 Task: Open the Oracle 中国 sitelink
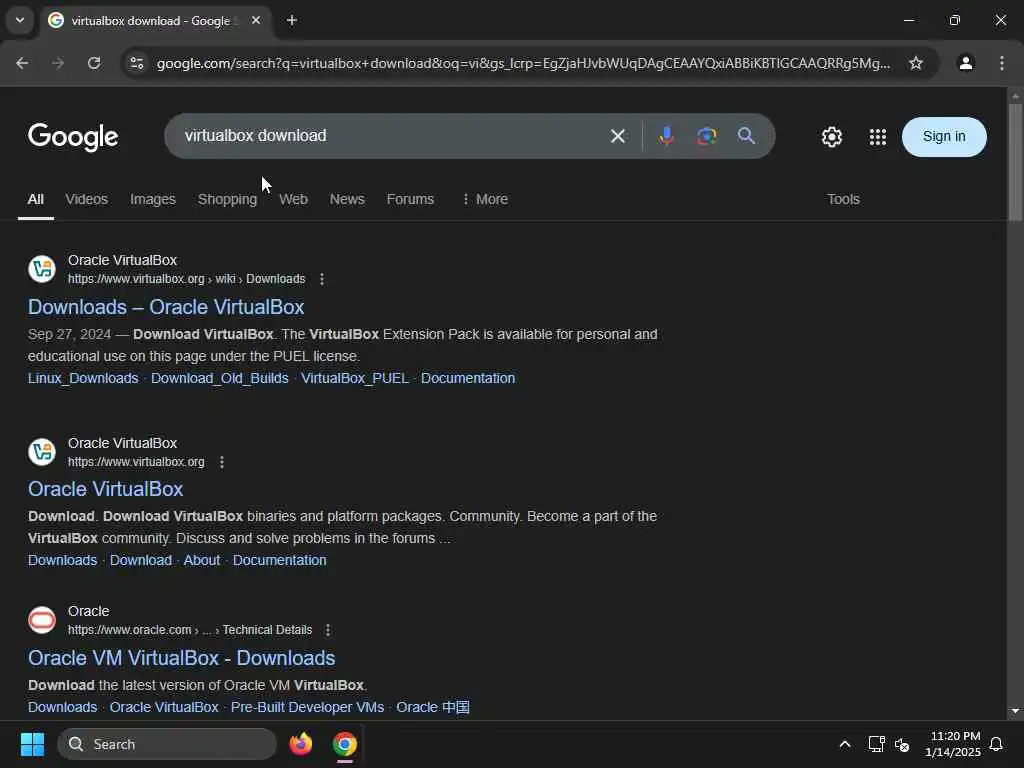(433, 707)
